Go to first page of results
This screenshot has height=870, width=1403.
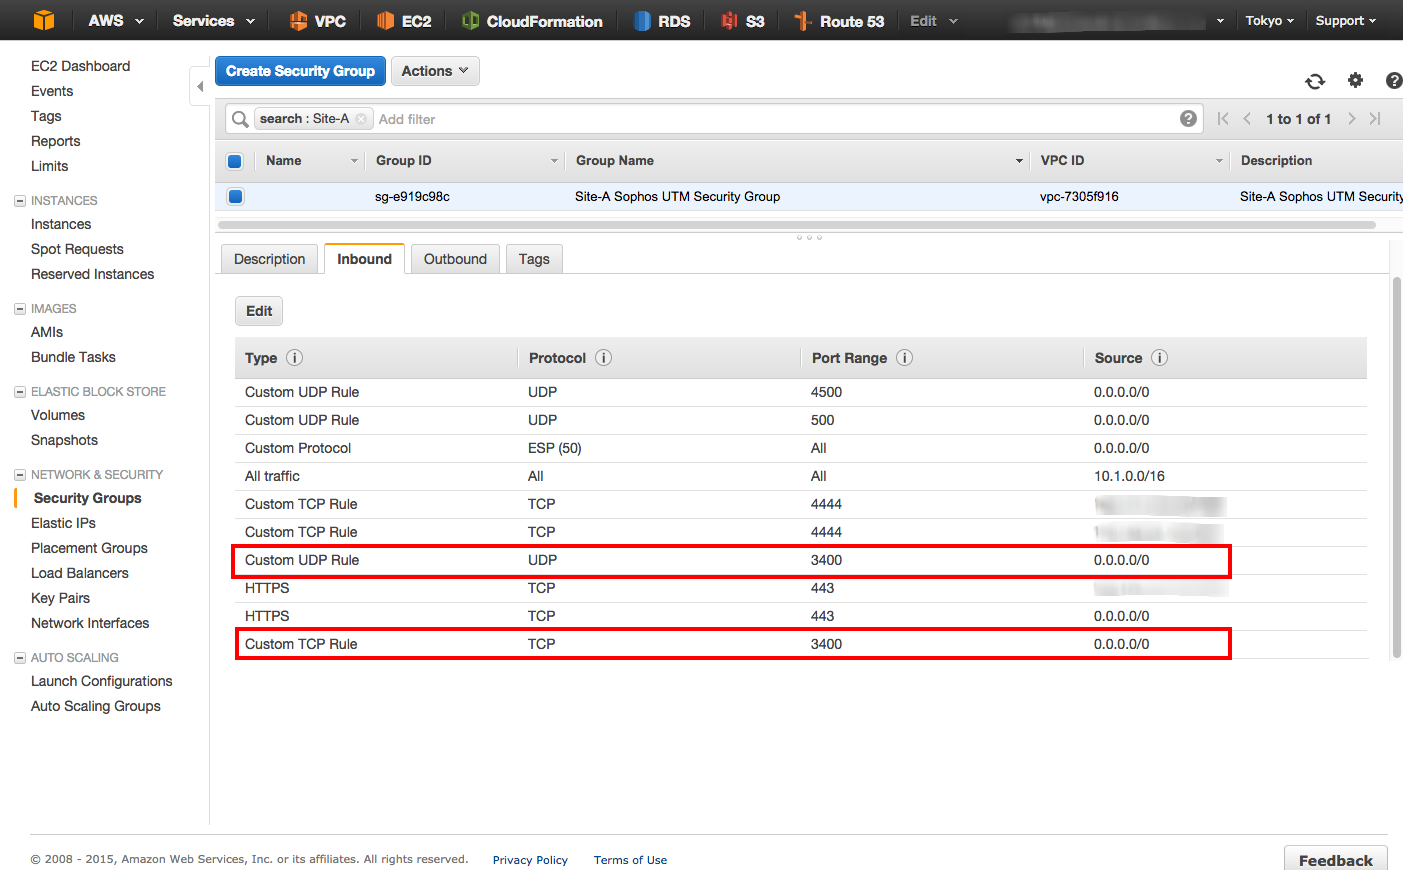click(1223, 118)
